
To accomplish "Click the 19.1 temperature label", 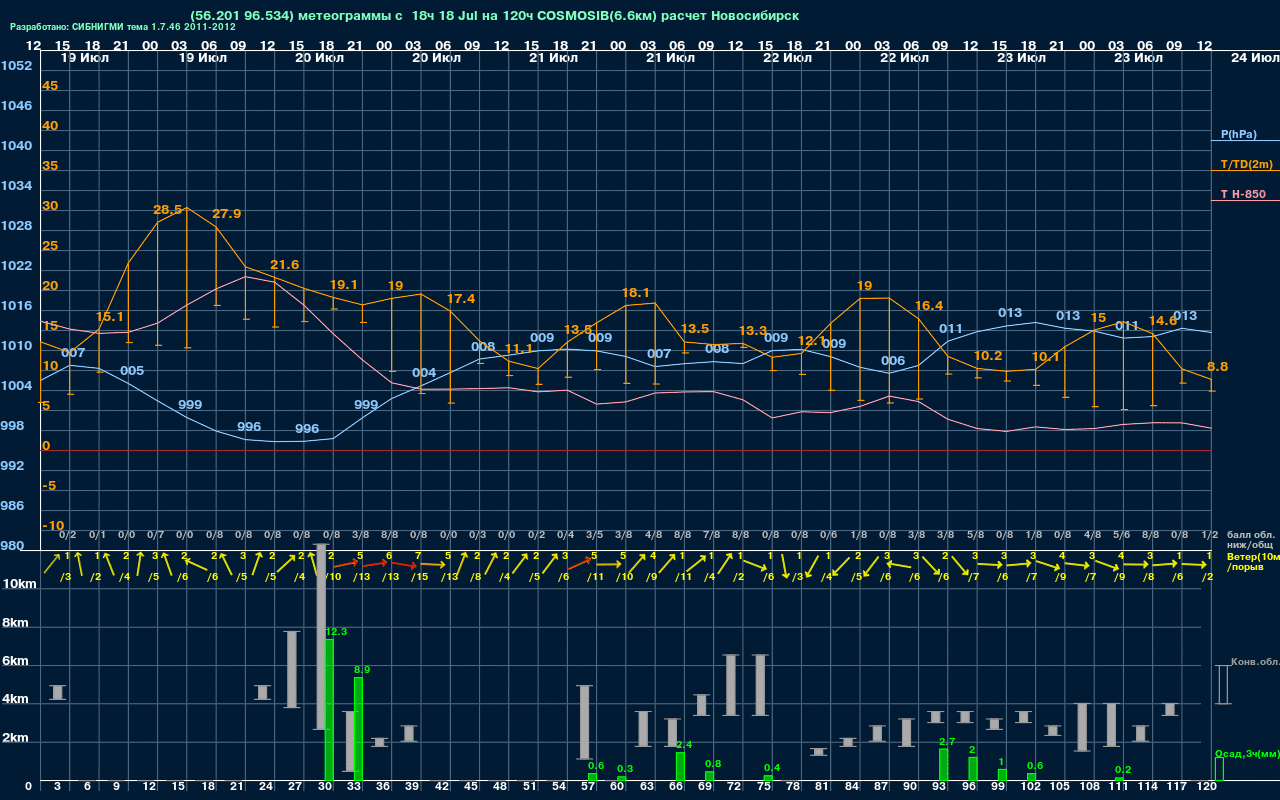I will tap(344, 285).
